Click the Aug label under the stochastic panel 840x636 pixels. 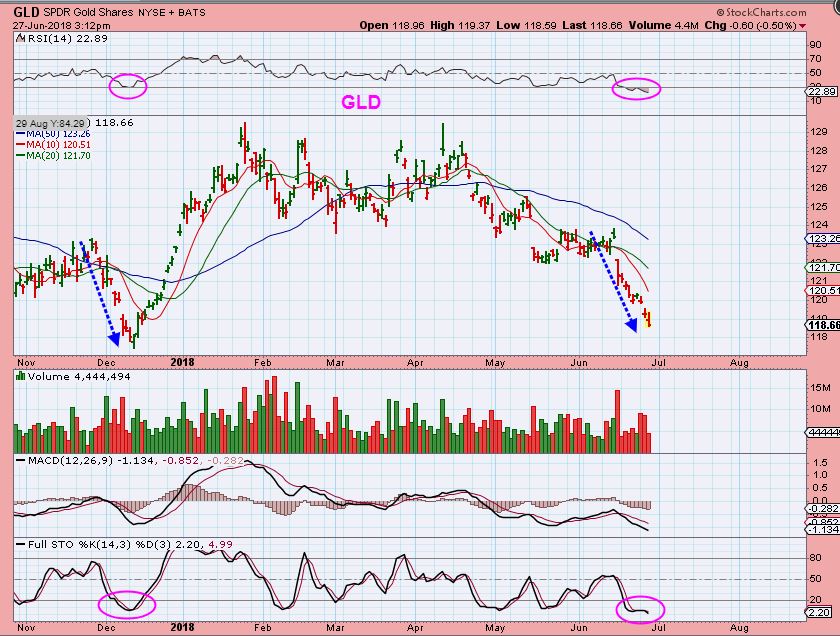click(739, 627)
